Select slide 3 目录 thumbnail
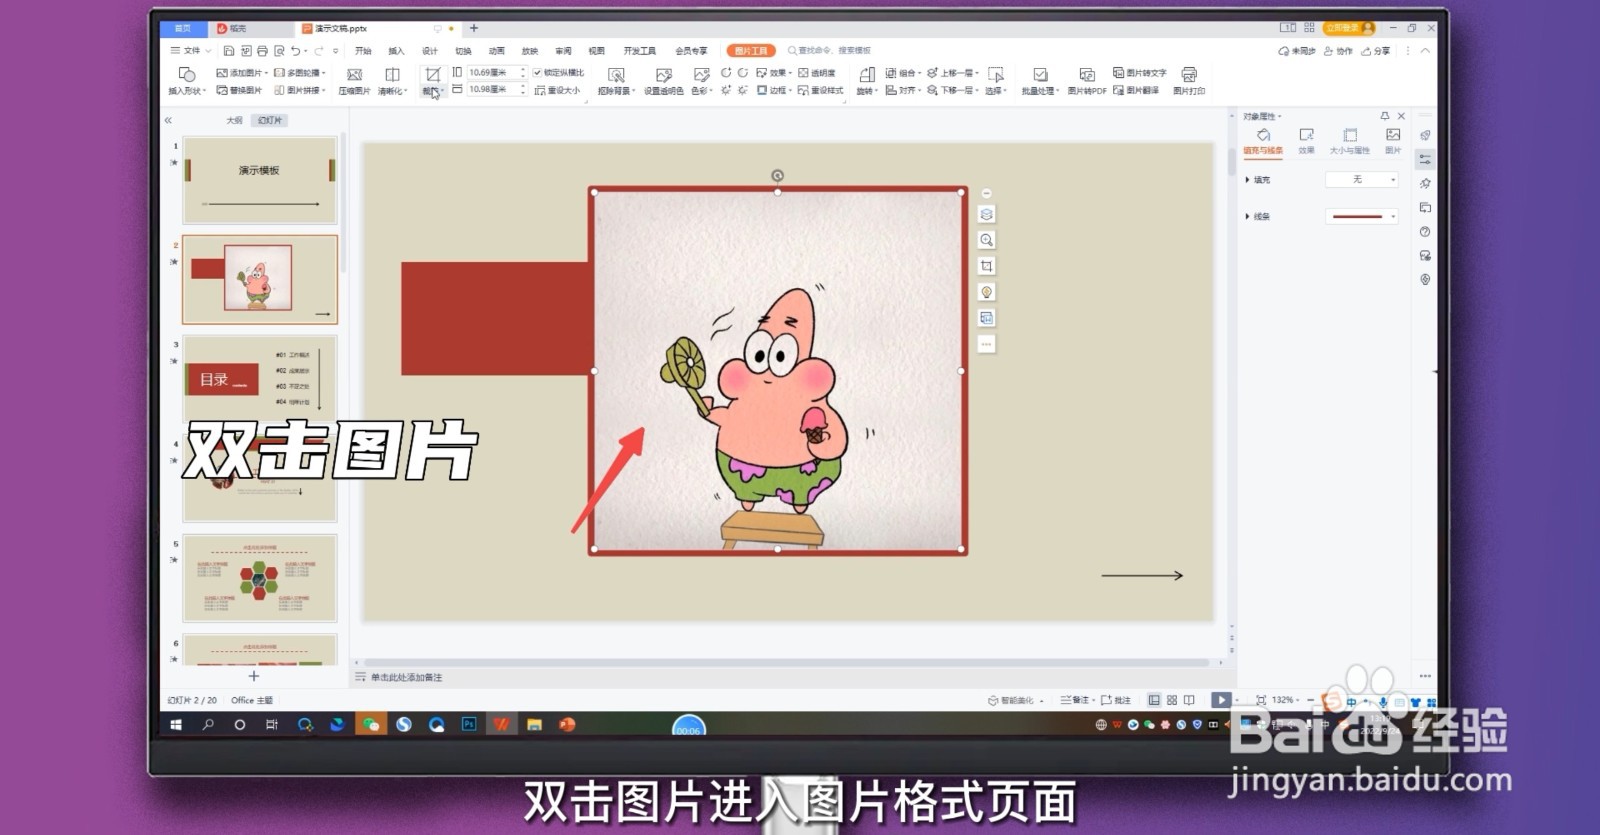 (260, 379)
